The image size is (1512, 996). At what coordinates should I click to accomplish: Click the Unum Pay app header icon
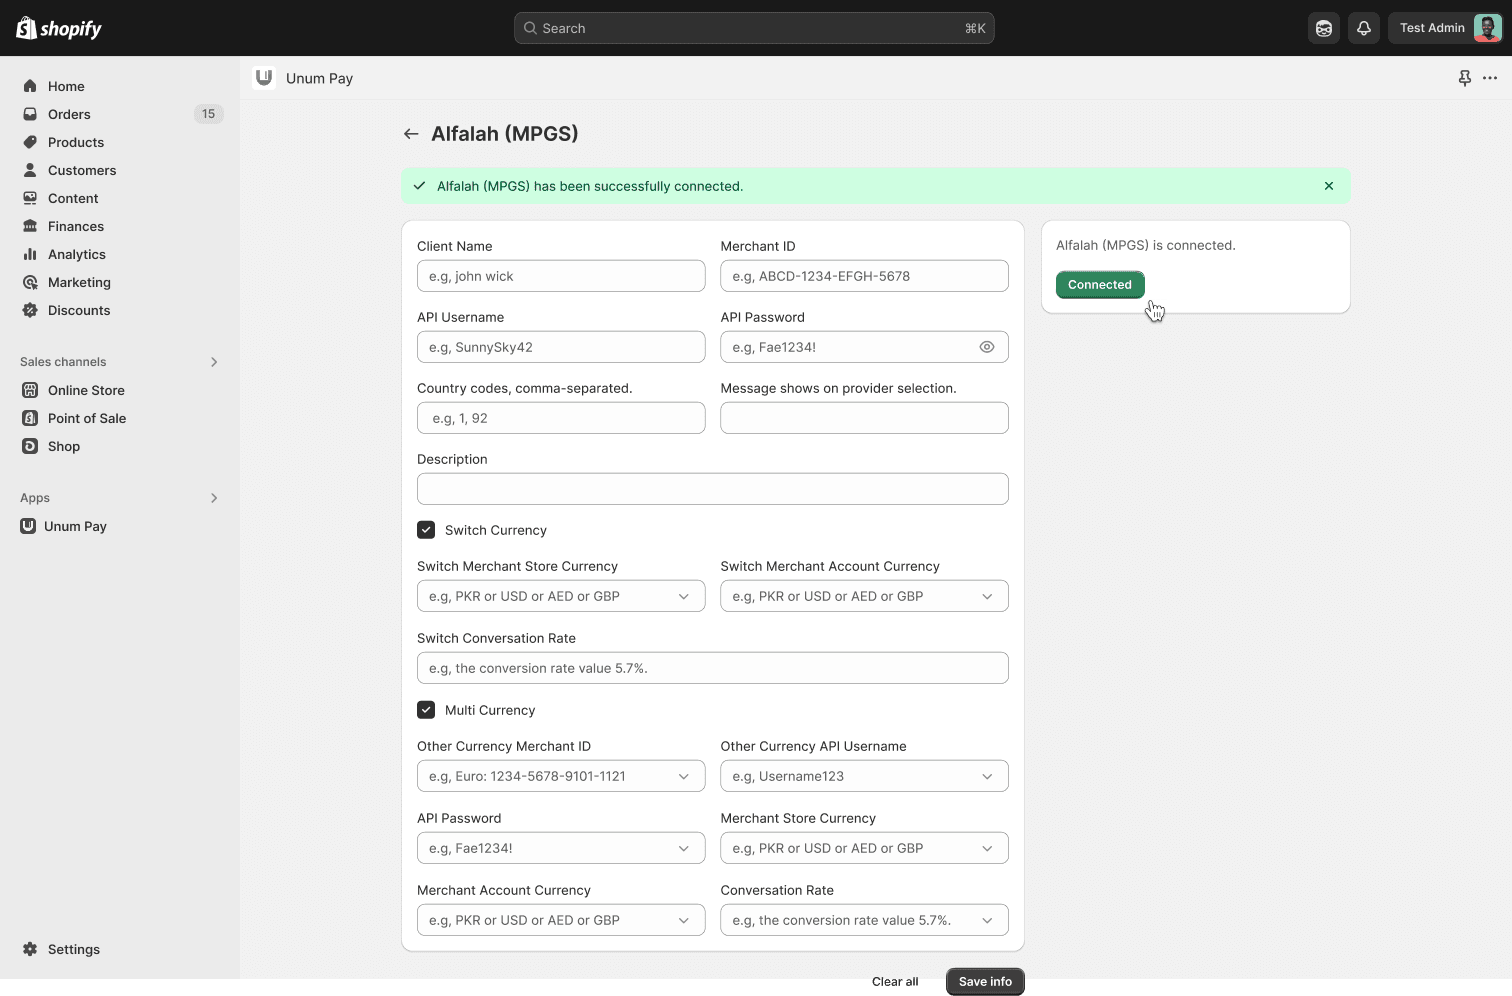coord(264,78)
